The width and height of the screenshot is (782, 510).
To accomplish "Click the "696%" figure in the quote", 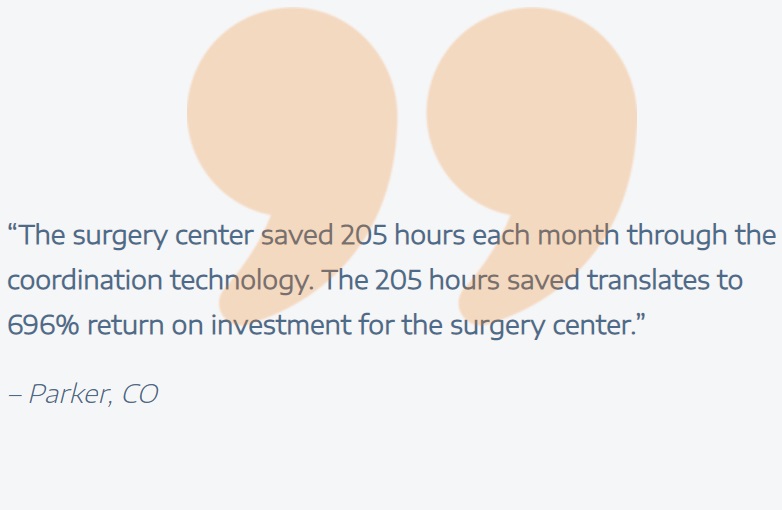I will [43, 325].
